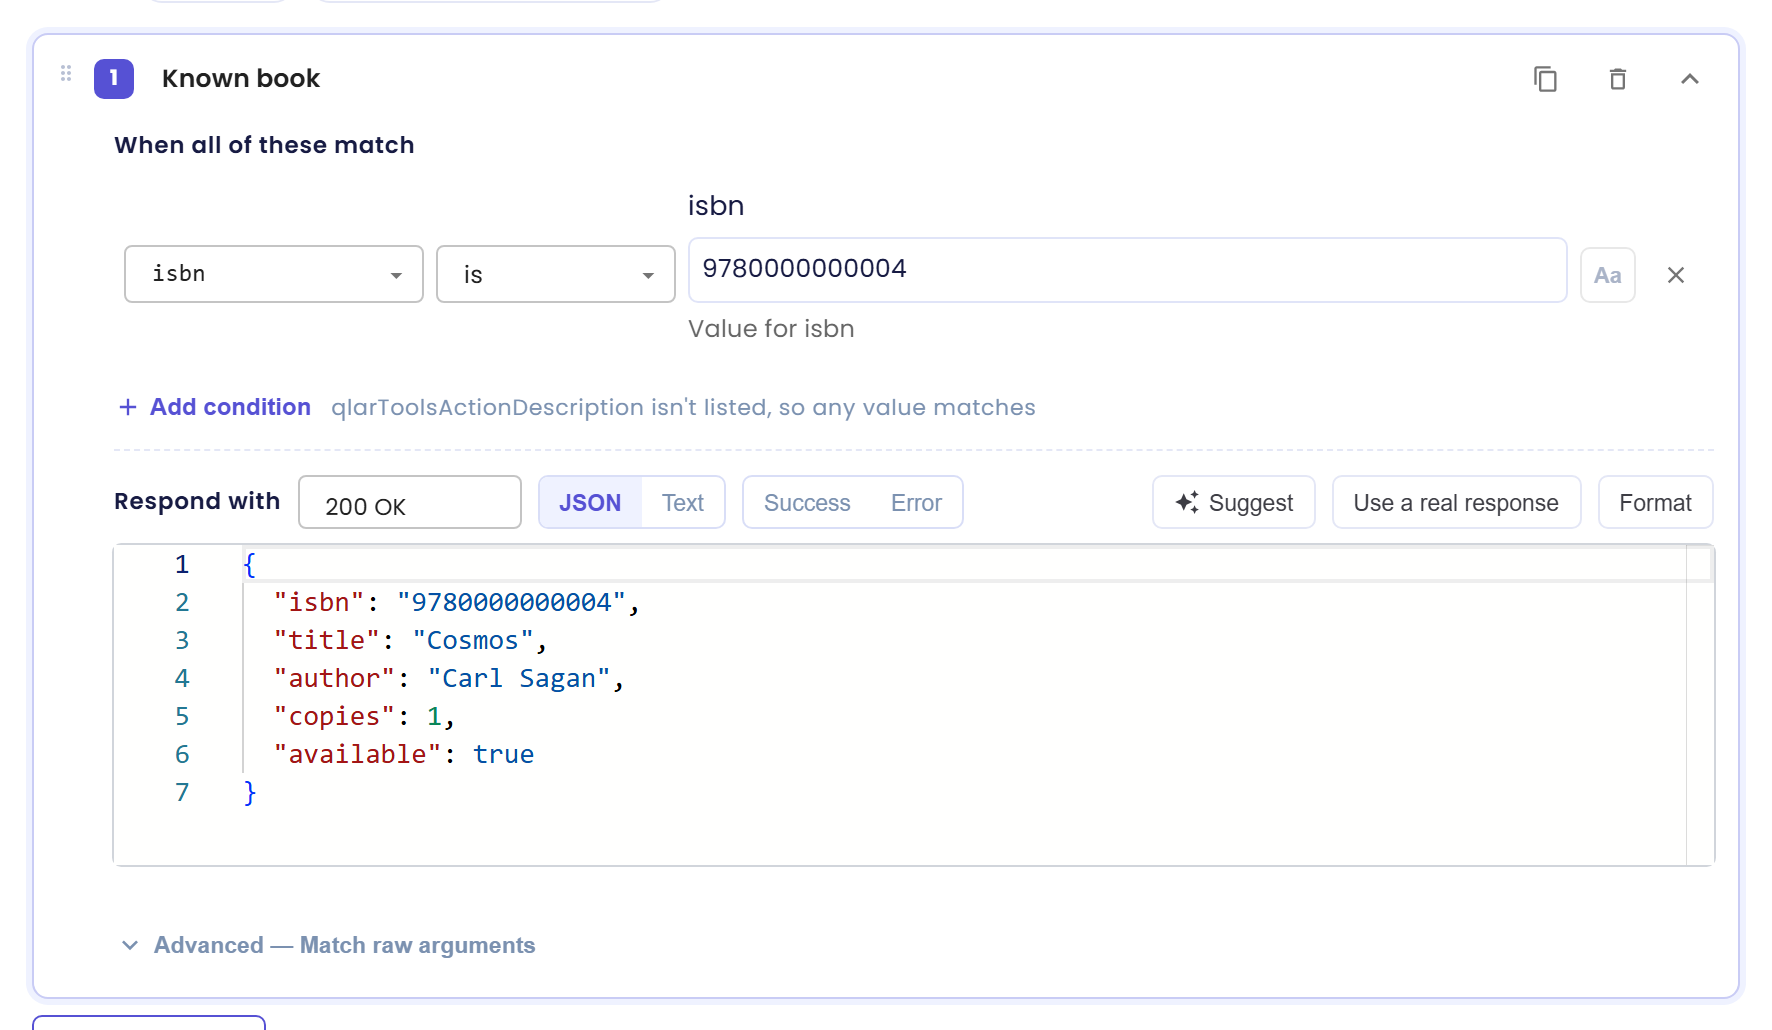
Task: Grab the drag handle beside rule 1
Action: pos(66,73)
